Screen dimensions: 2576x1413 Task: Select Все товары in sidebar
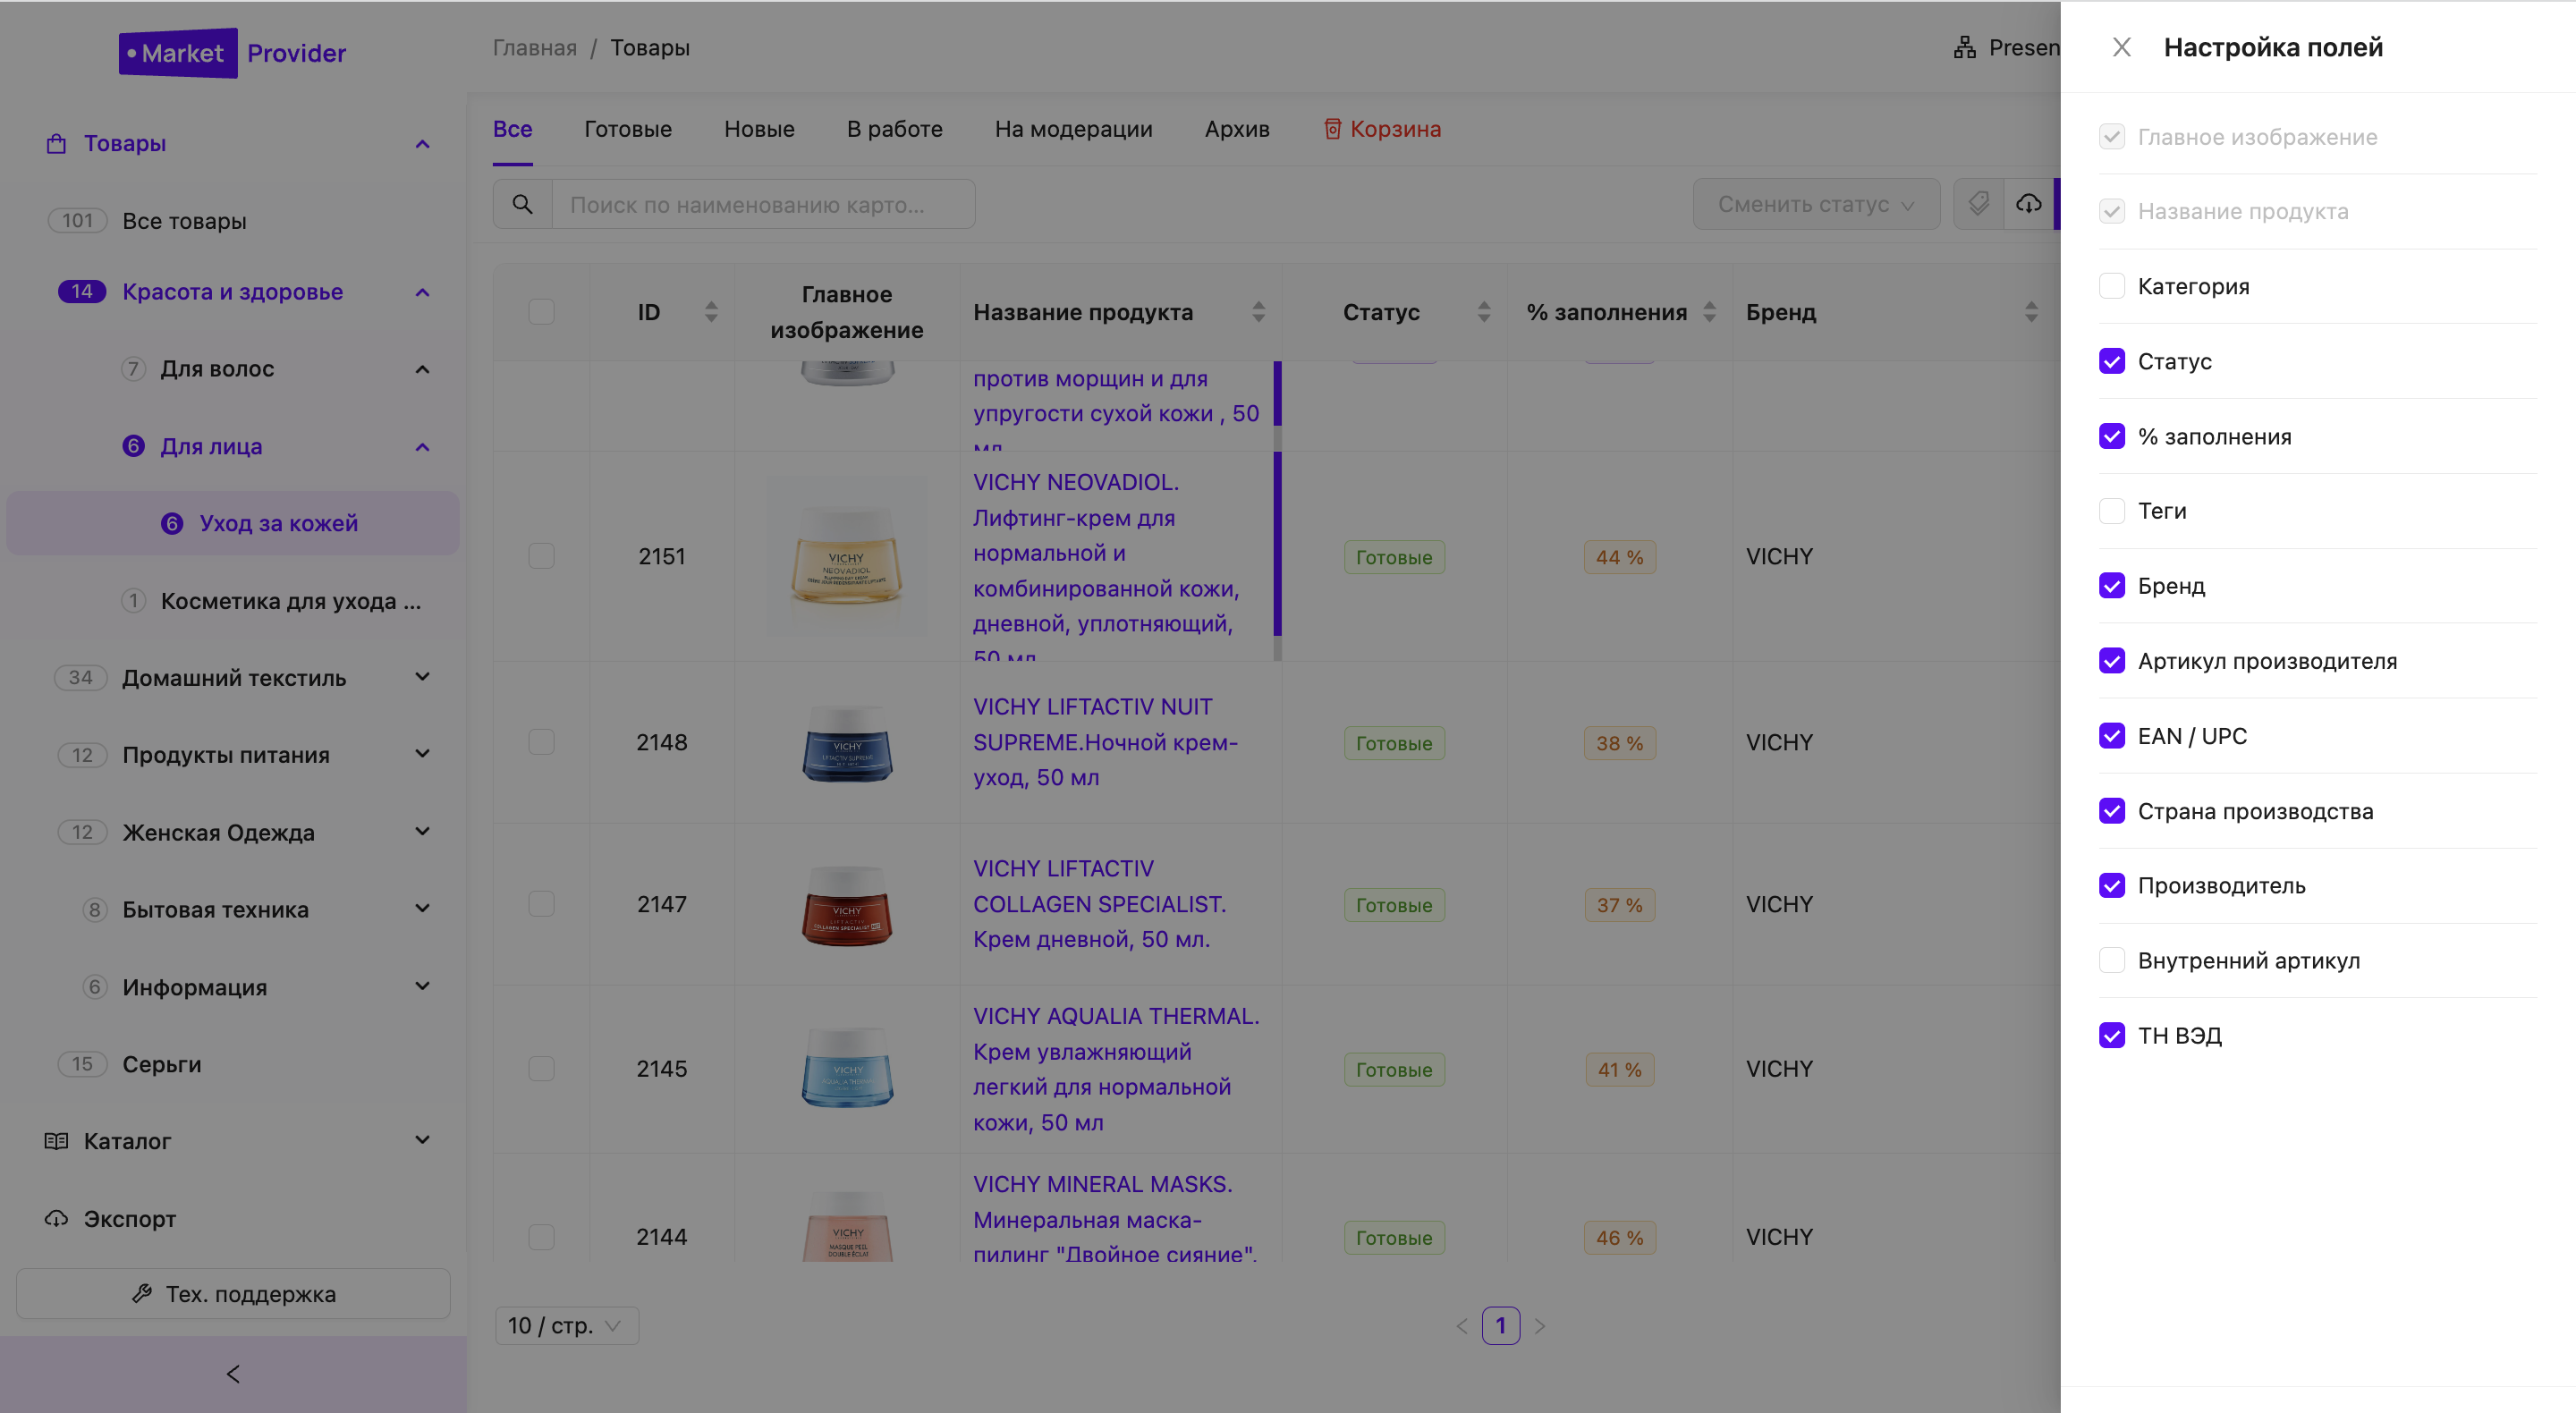click(x=184, y=221)
